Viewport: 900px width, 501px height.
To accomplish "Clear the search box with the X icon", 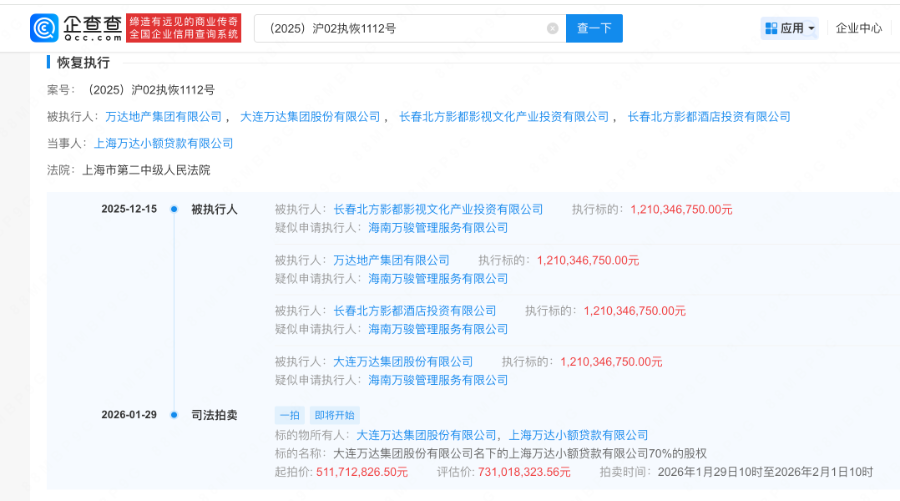I will tap(552, 29).
